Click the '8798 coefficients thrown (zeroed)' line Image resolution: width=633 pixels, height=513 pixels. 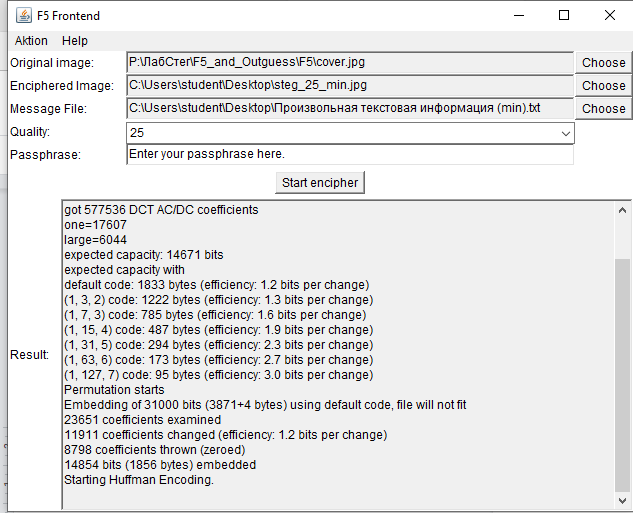point(155,450)
